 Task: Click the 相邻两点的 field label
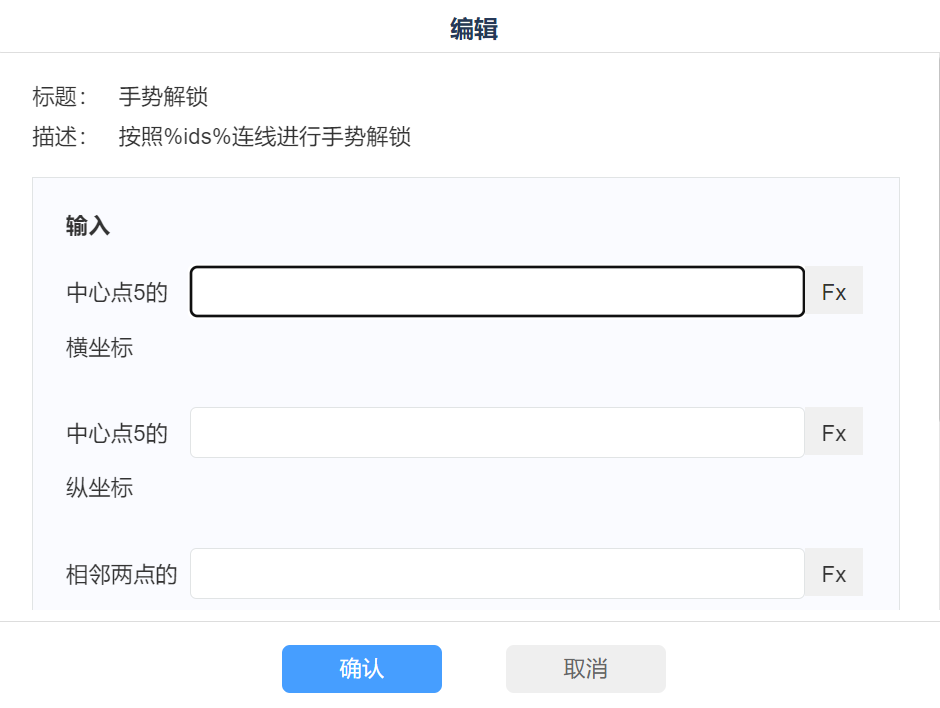(x=121, y=575)
